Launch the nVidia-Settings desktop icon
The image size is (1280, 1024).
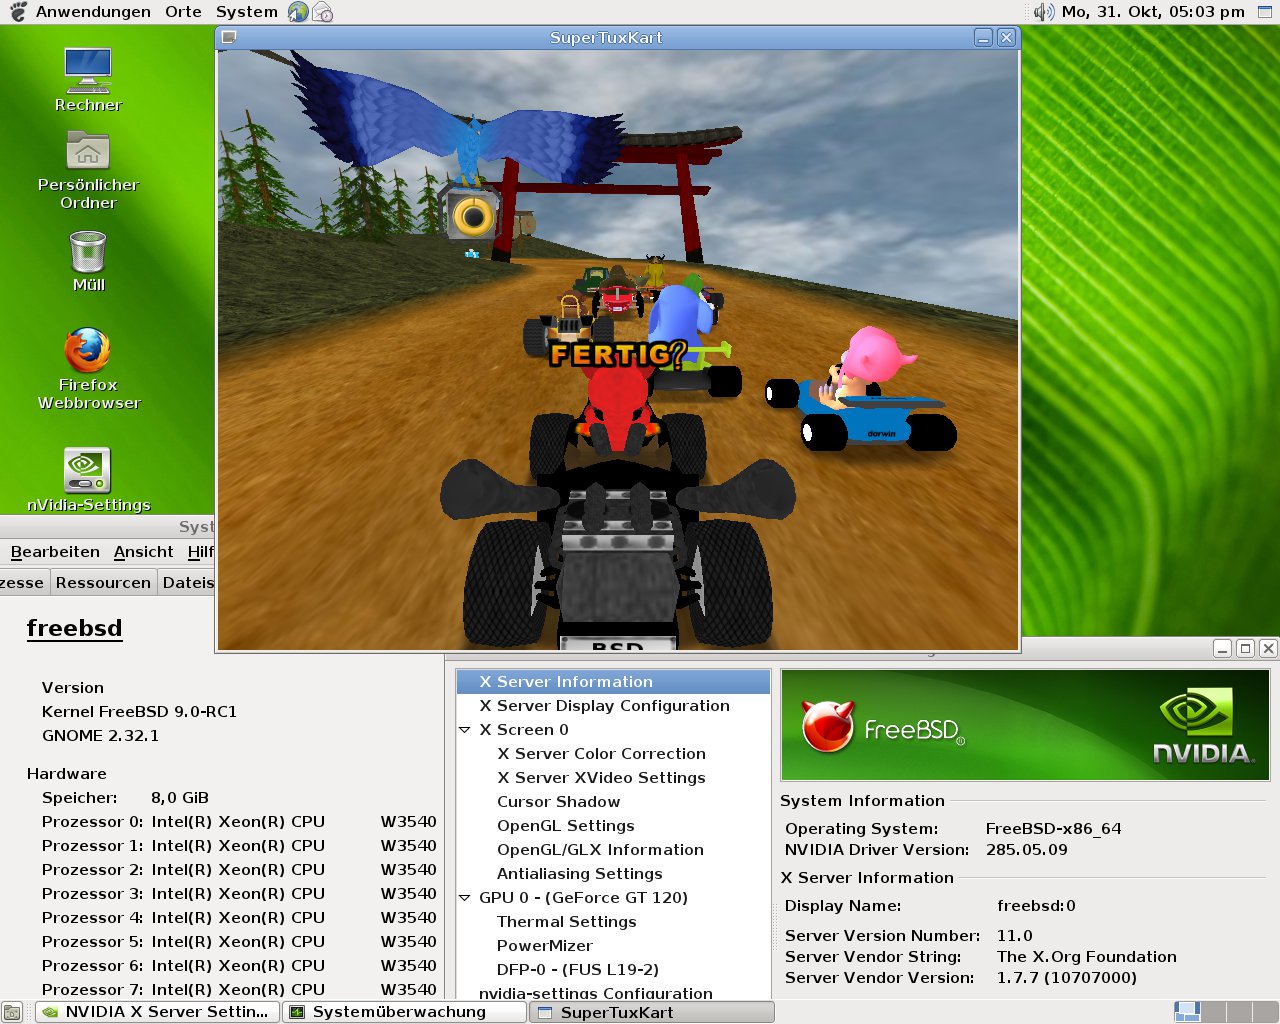[88, 479]
